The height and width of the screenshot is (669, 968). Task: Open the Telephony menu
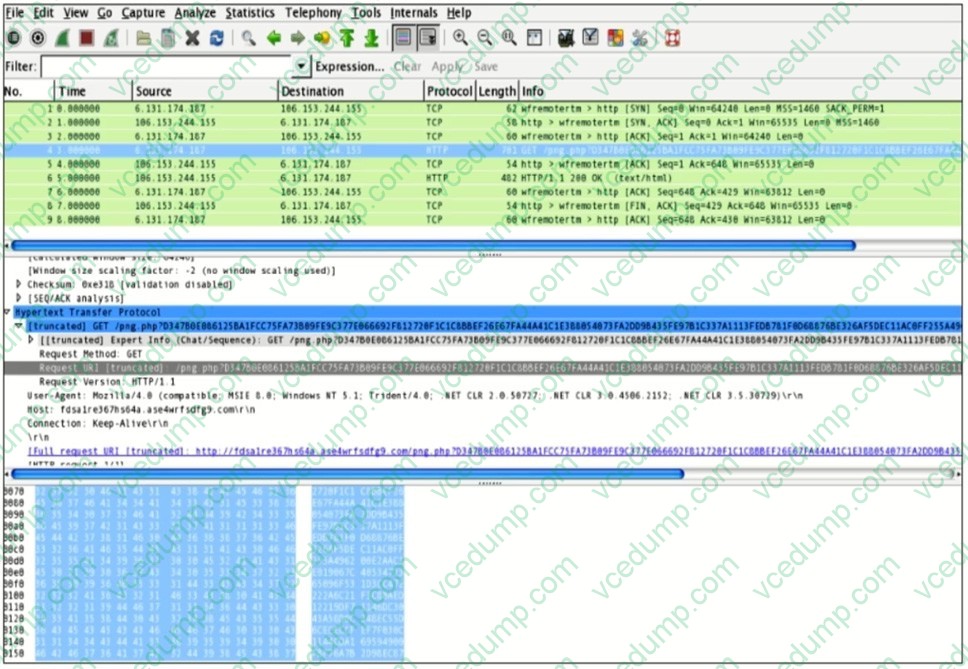point(313,13)
